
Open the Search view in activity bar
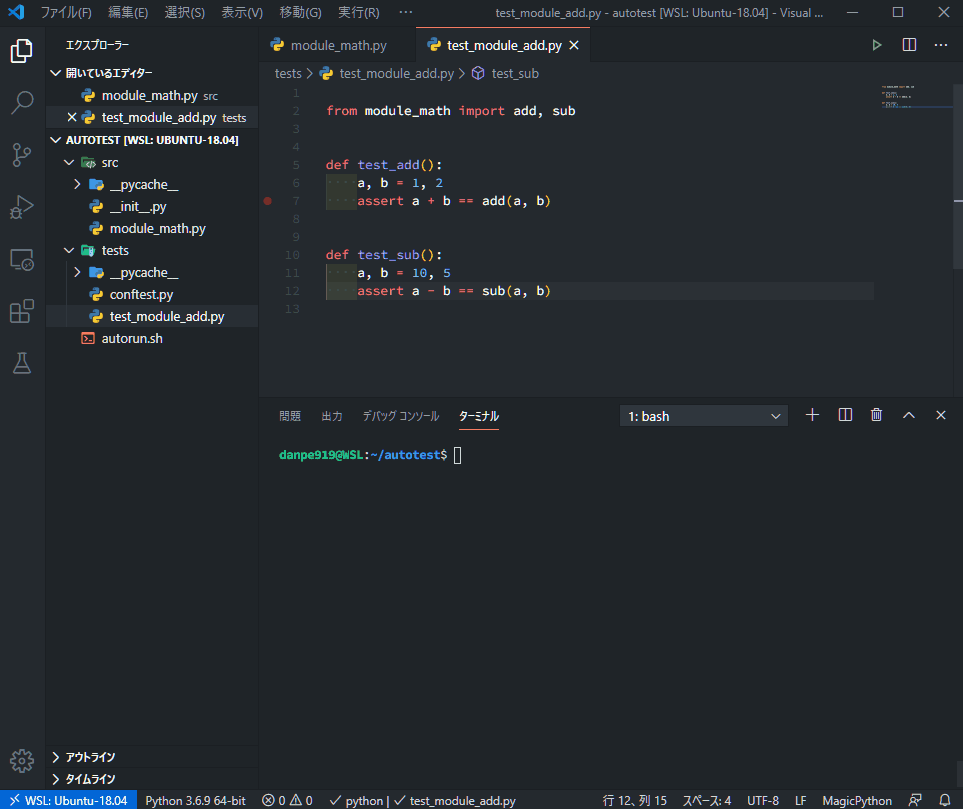(x=21, y=103)
